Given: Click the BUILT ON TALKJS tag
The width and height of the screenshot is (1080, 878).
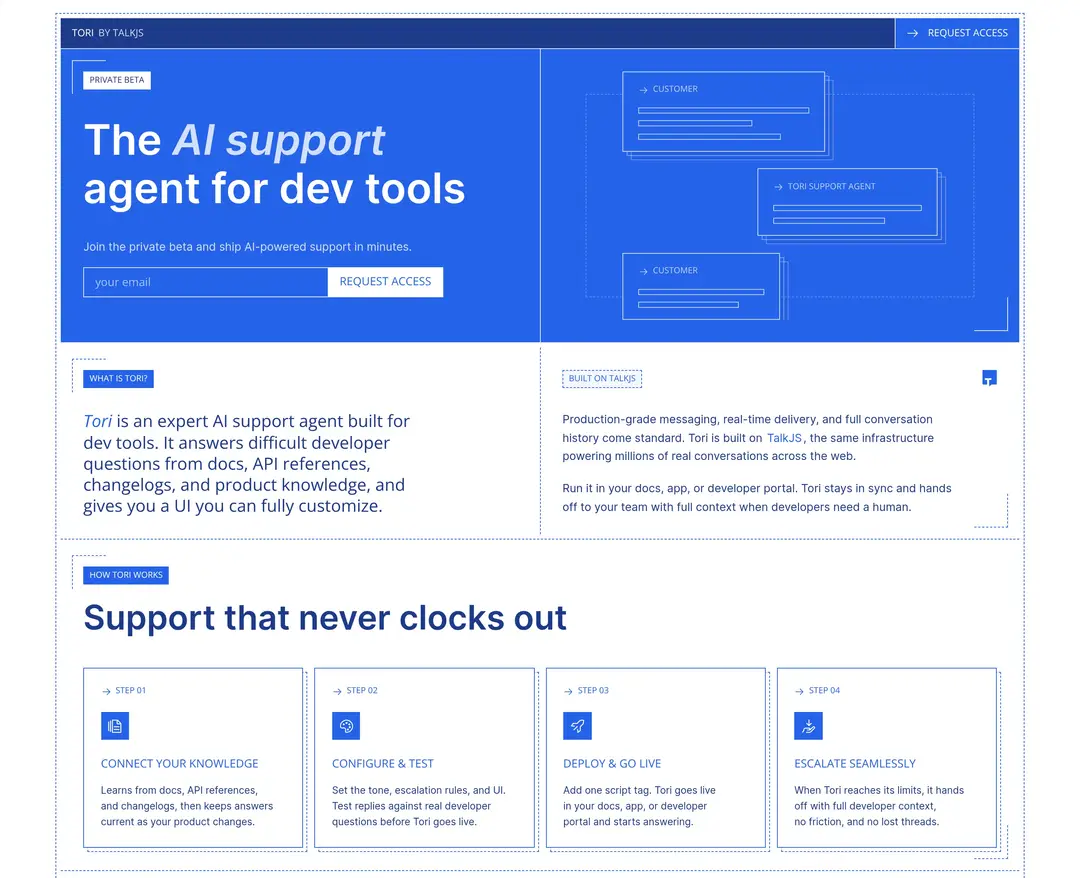Looking at the screenshot, I should tap(602, 379).
